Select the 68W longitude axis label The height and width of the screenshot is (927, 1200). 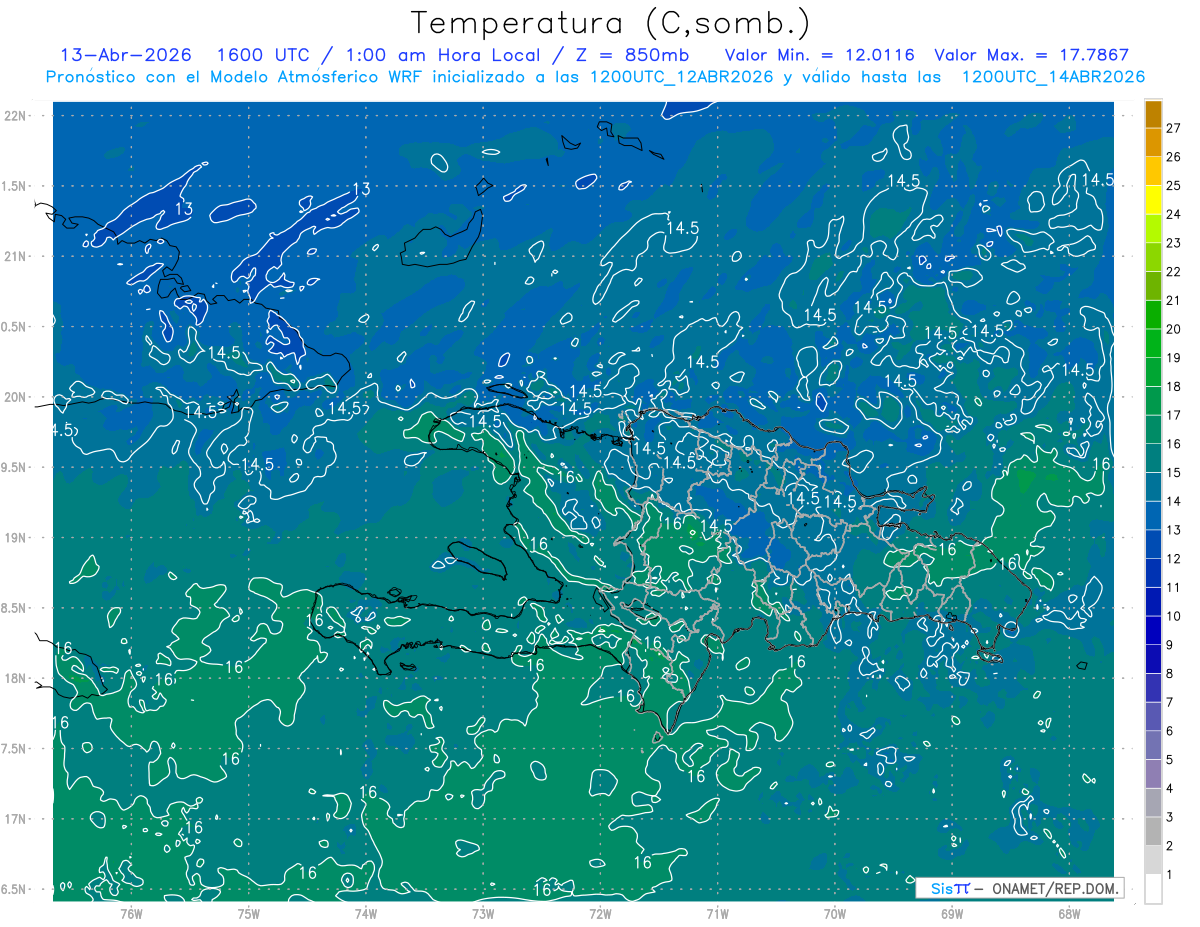(x=1069, y=913)
